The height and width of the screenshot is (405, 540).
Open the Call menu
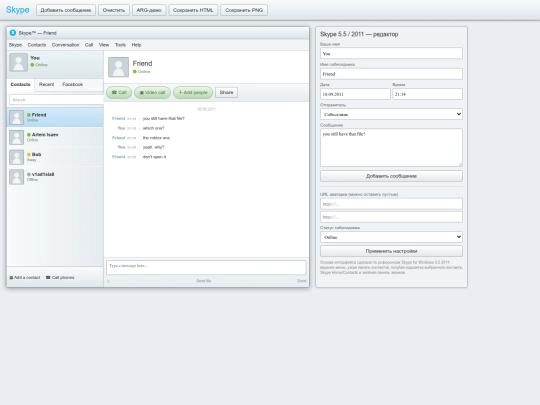[x=89, y=45]
